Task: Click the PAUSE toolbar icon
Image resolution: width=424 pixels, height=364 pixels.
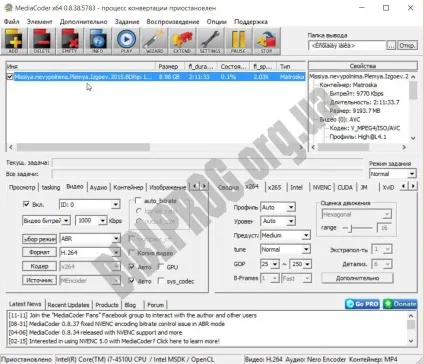Action: [238, 41]
